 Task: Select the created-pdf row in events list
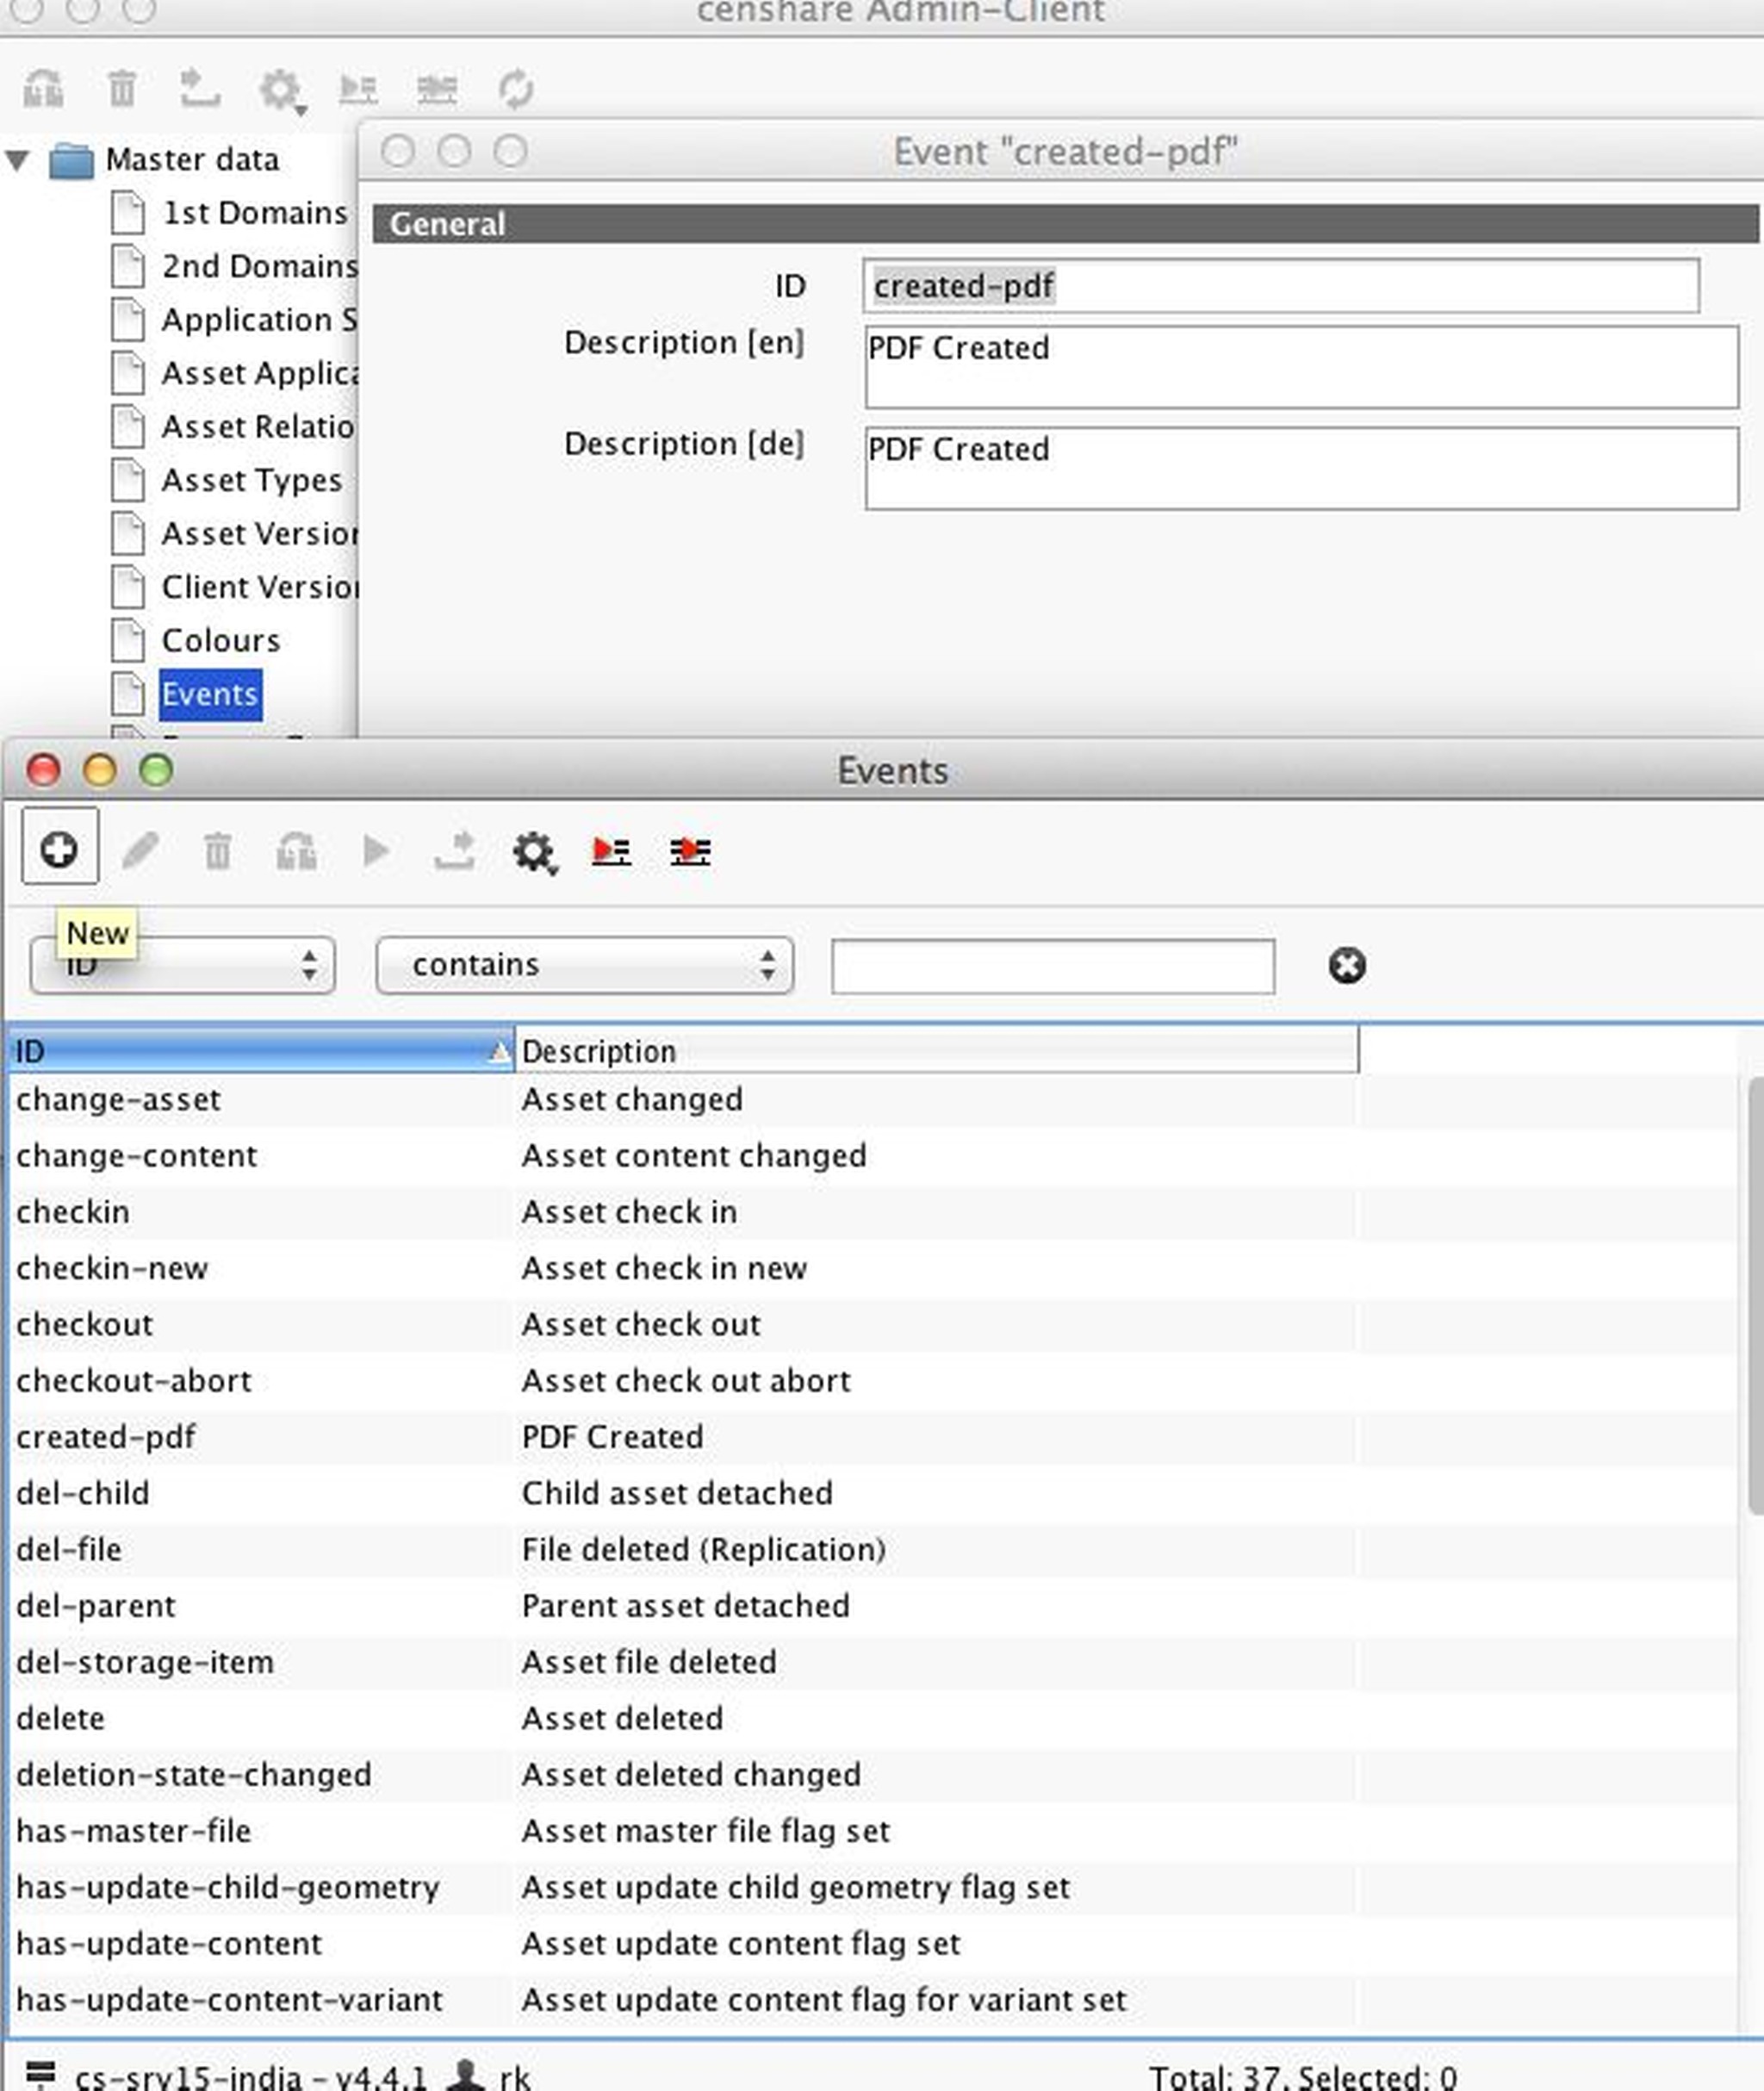tap(106, 1437)
